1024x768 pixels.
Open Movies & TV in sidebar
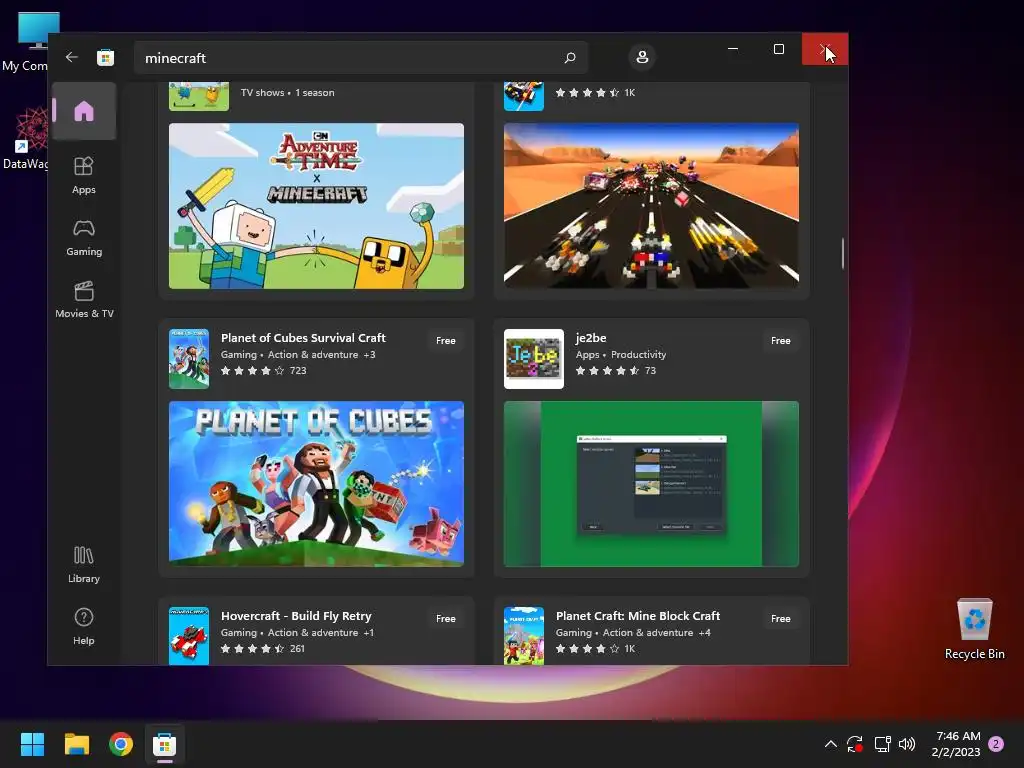(x=84, y=300)
